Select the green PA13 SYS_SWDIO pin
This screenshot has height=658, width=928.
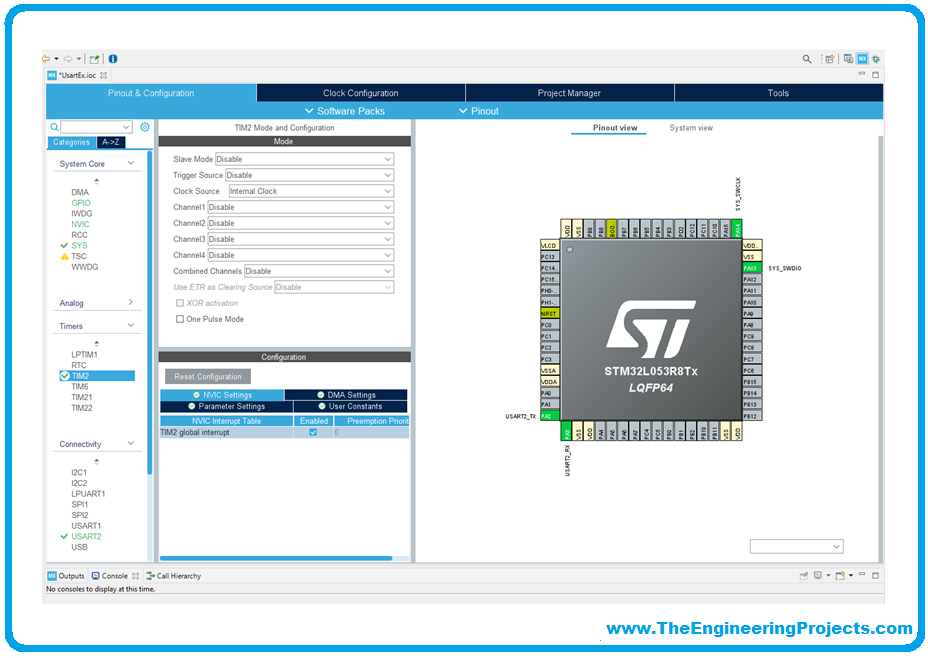coord(752,268)
